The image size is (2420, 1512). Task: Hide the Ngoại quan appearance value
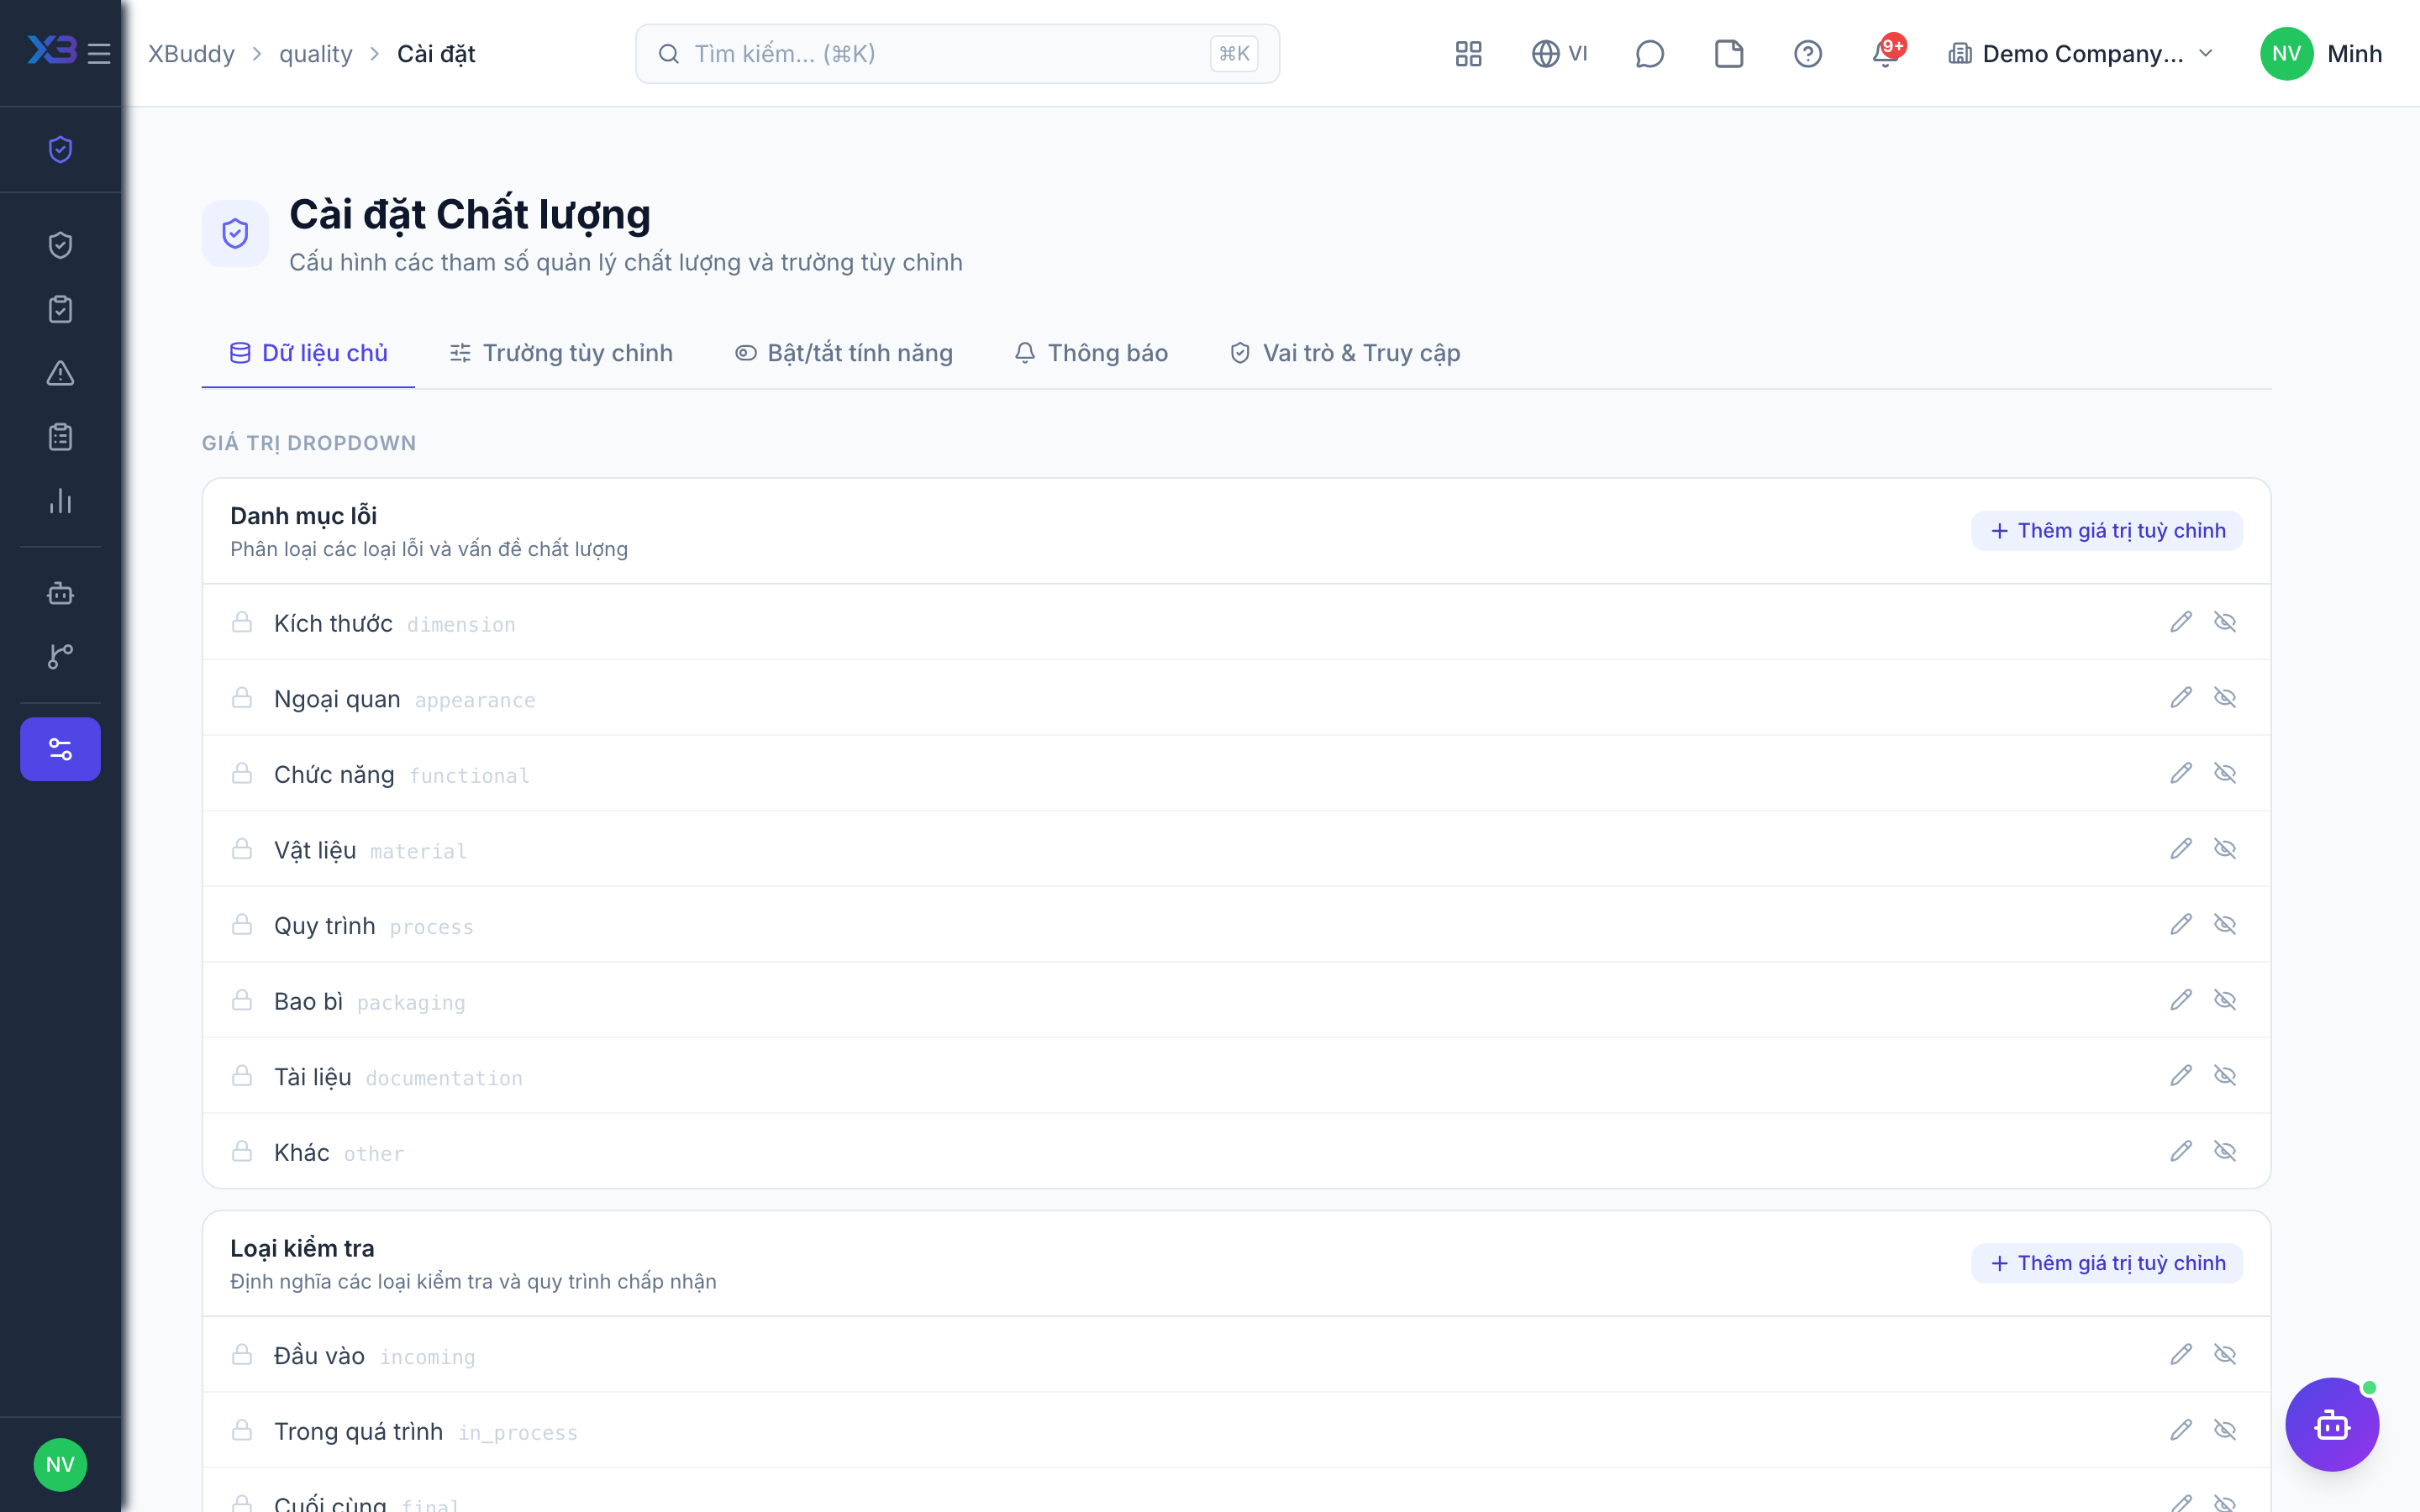coord(2224,697)
